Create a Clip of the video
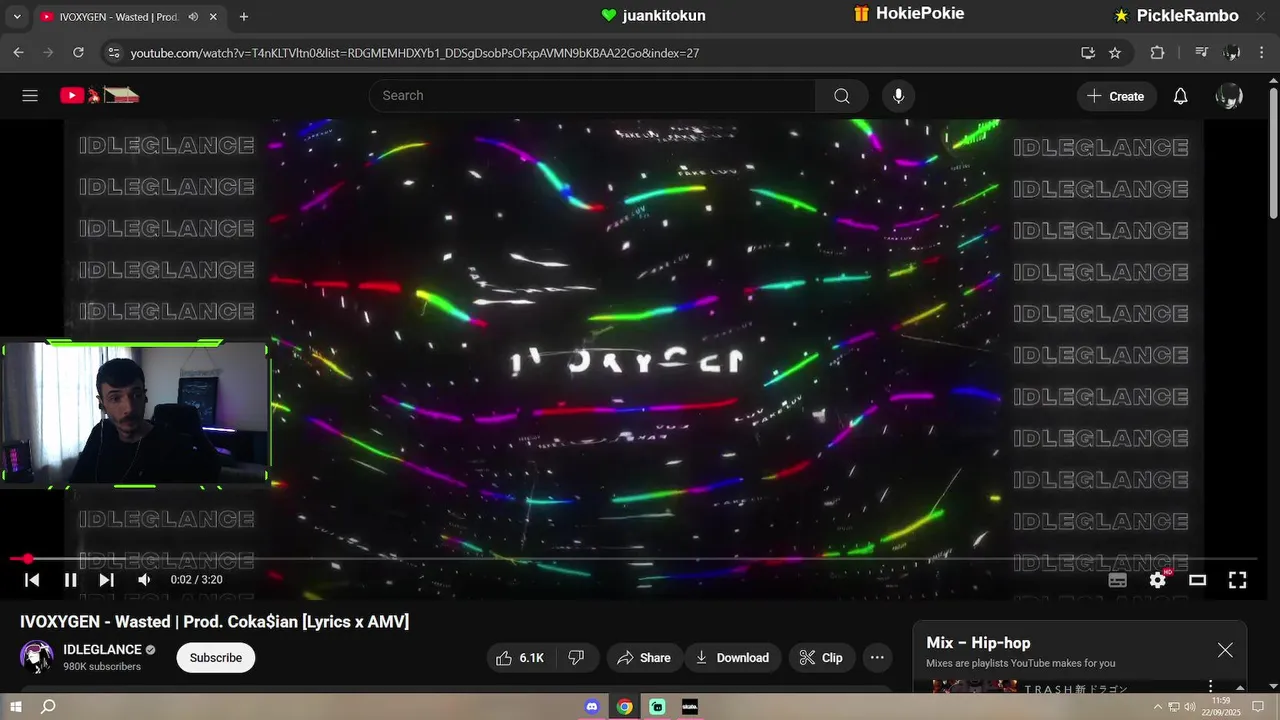Viewport: 1280px width, 720px height. [x=821, y=658]
